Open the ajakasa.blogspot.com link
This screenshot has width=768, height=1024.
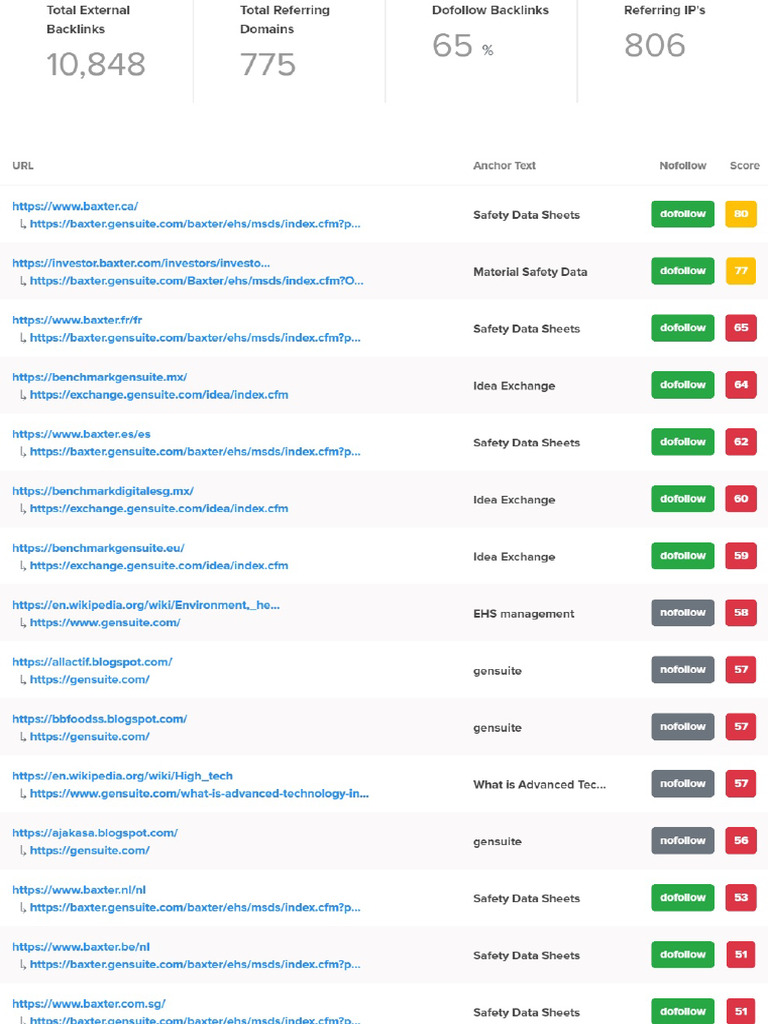click(x=95, y=833)
